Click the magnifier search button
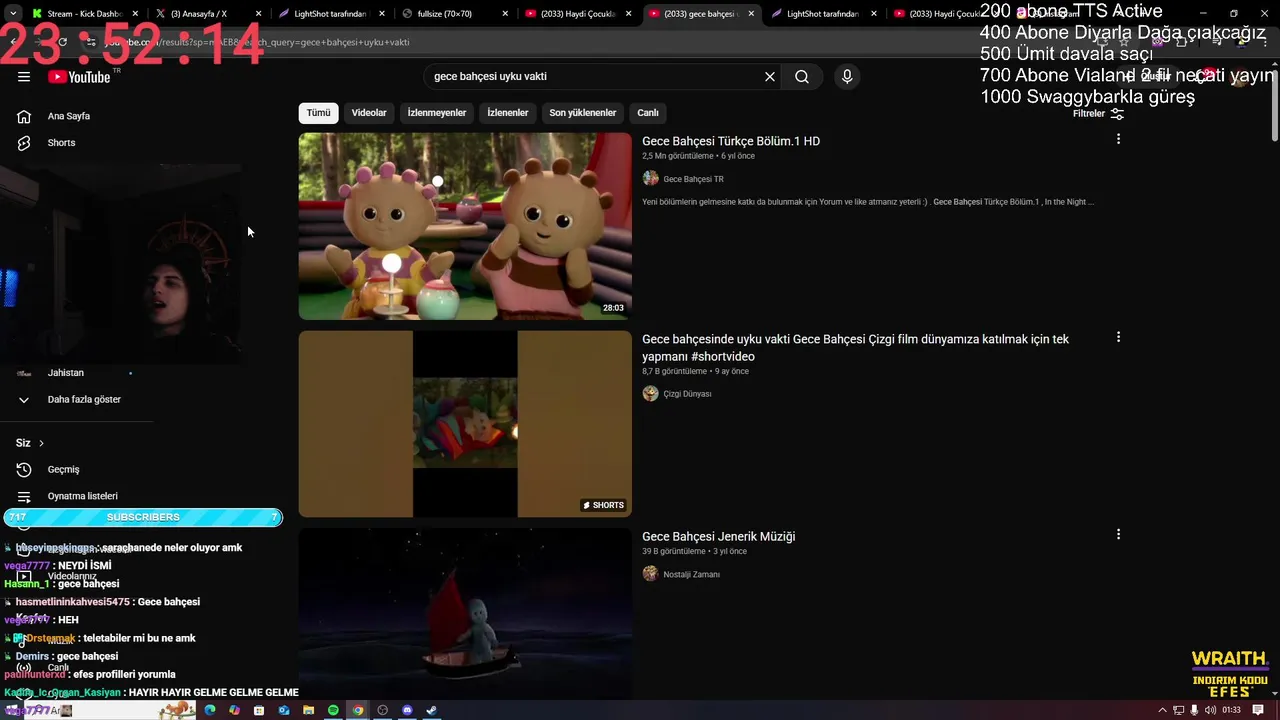This screenshot has height=720, width=1280. point(802,77)
